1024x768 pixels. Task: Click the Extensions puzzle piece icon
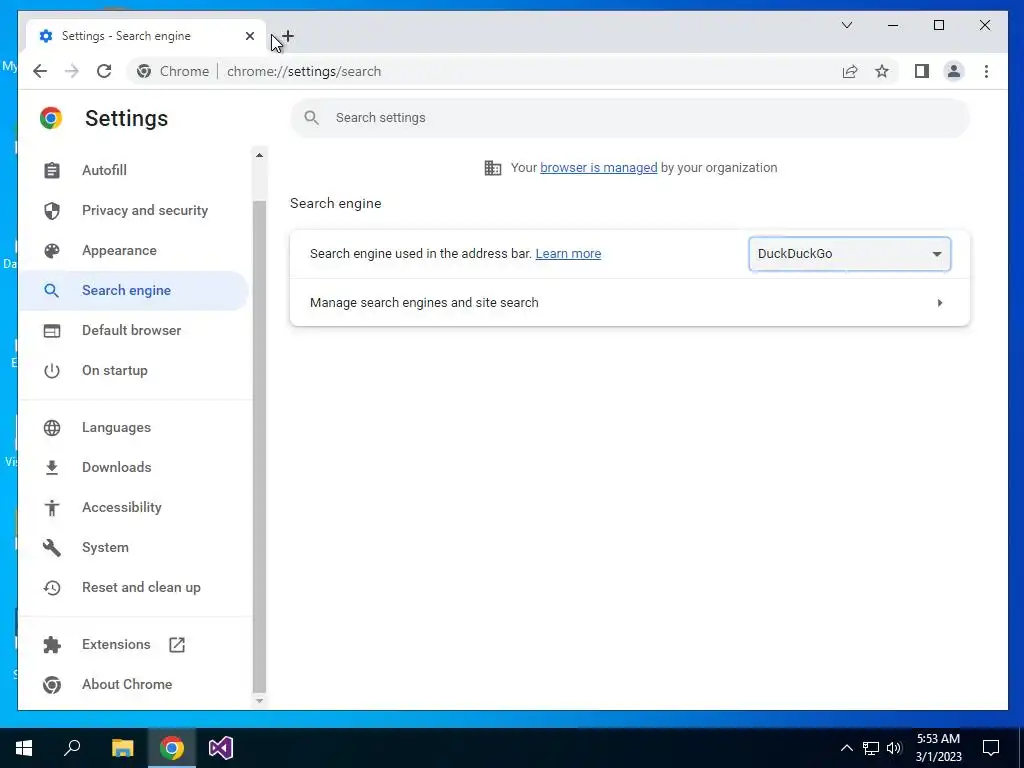[x=52, y=645]
